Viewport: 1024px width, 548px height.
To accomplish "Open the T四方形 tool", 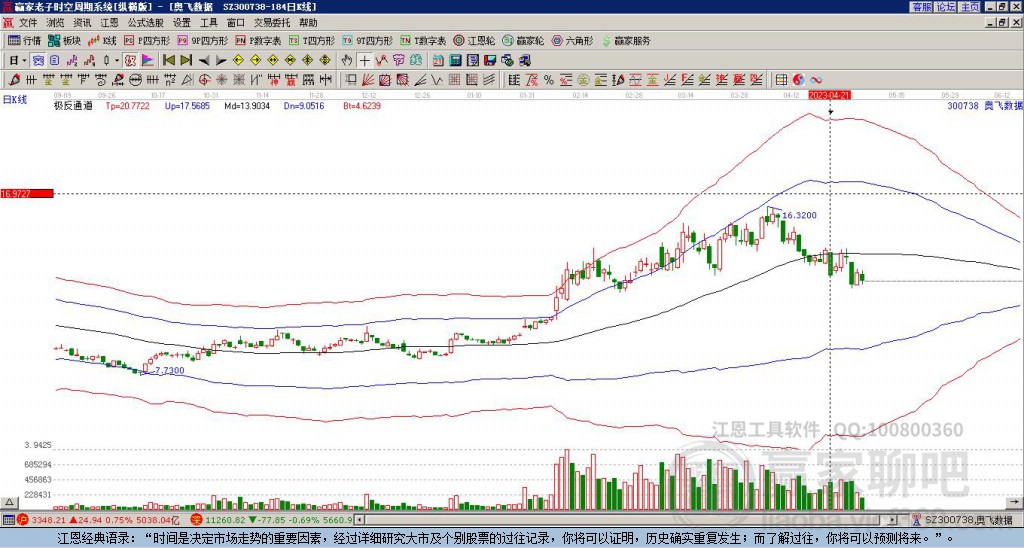I will [x=312, y=40].
